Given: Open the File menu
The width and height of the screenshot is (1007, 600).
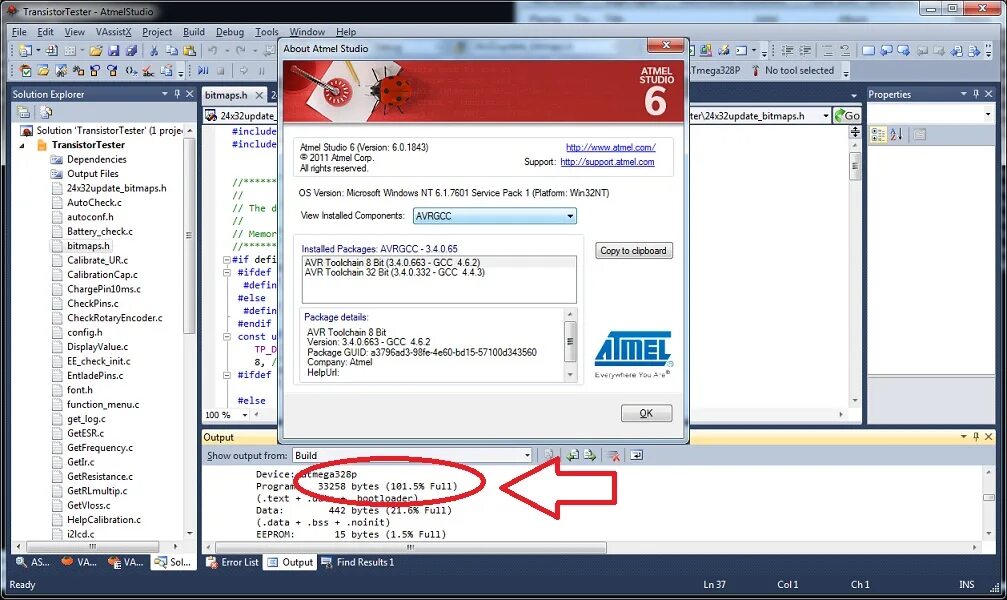Looking at the screenshot, I should (19, 31).
